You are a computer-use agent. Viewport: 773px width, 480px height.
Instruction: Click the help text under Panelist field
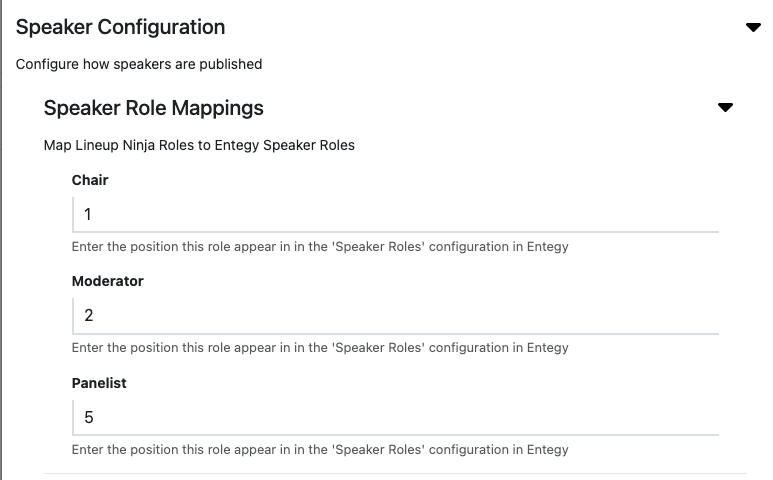tap(320, 450)
